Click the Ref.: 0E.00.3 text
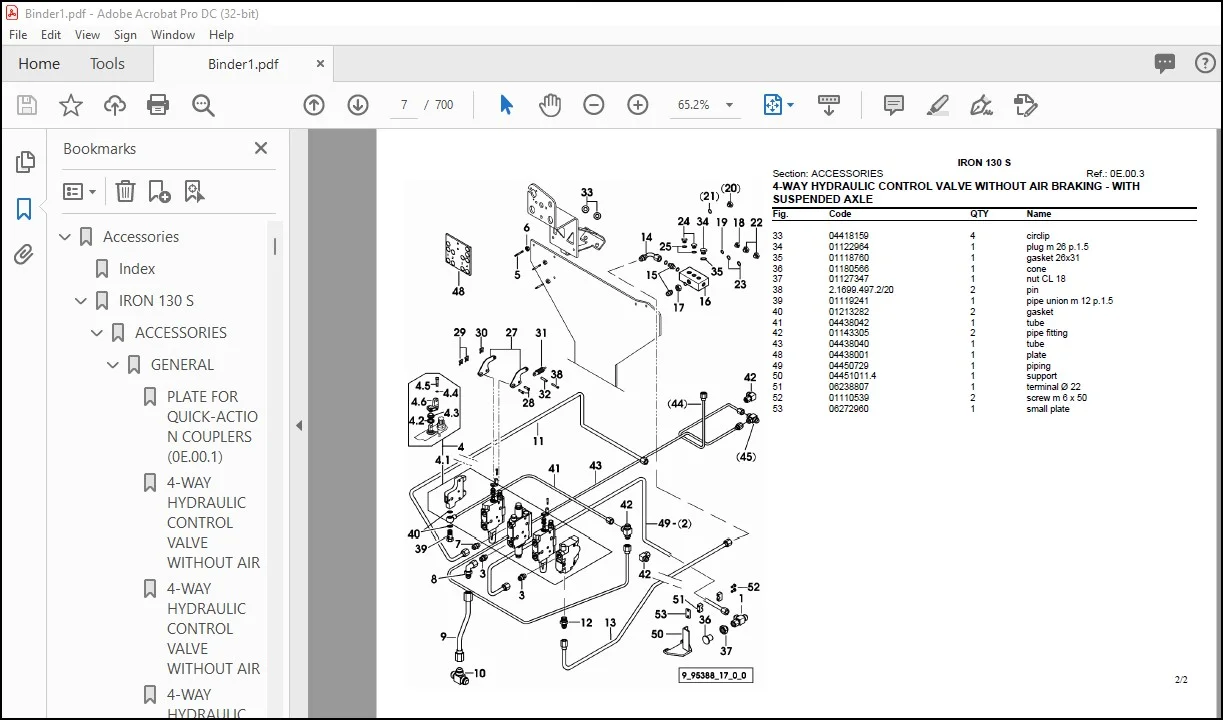Screen dimensions: 1223x720 1115,174
